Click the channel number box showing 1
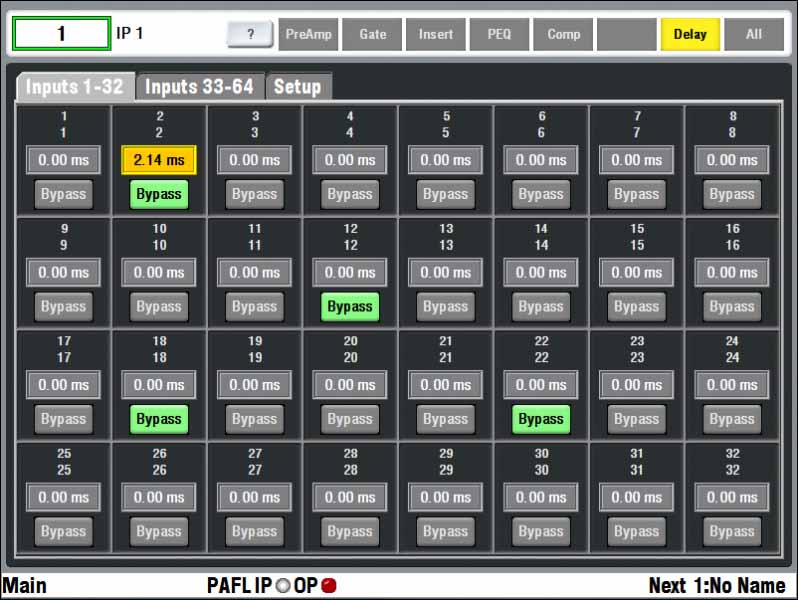This screenshot has height=600, width=798. 61,34
